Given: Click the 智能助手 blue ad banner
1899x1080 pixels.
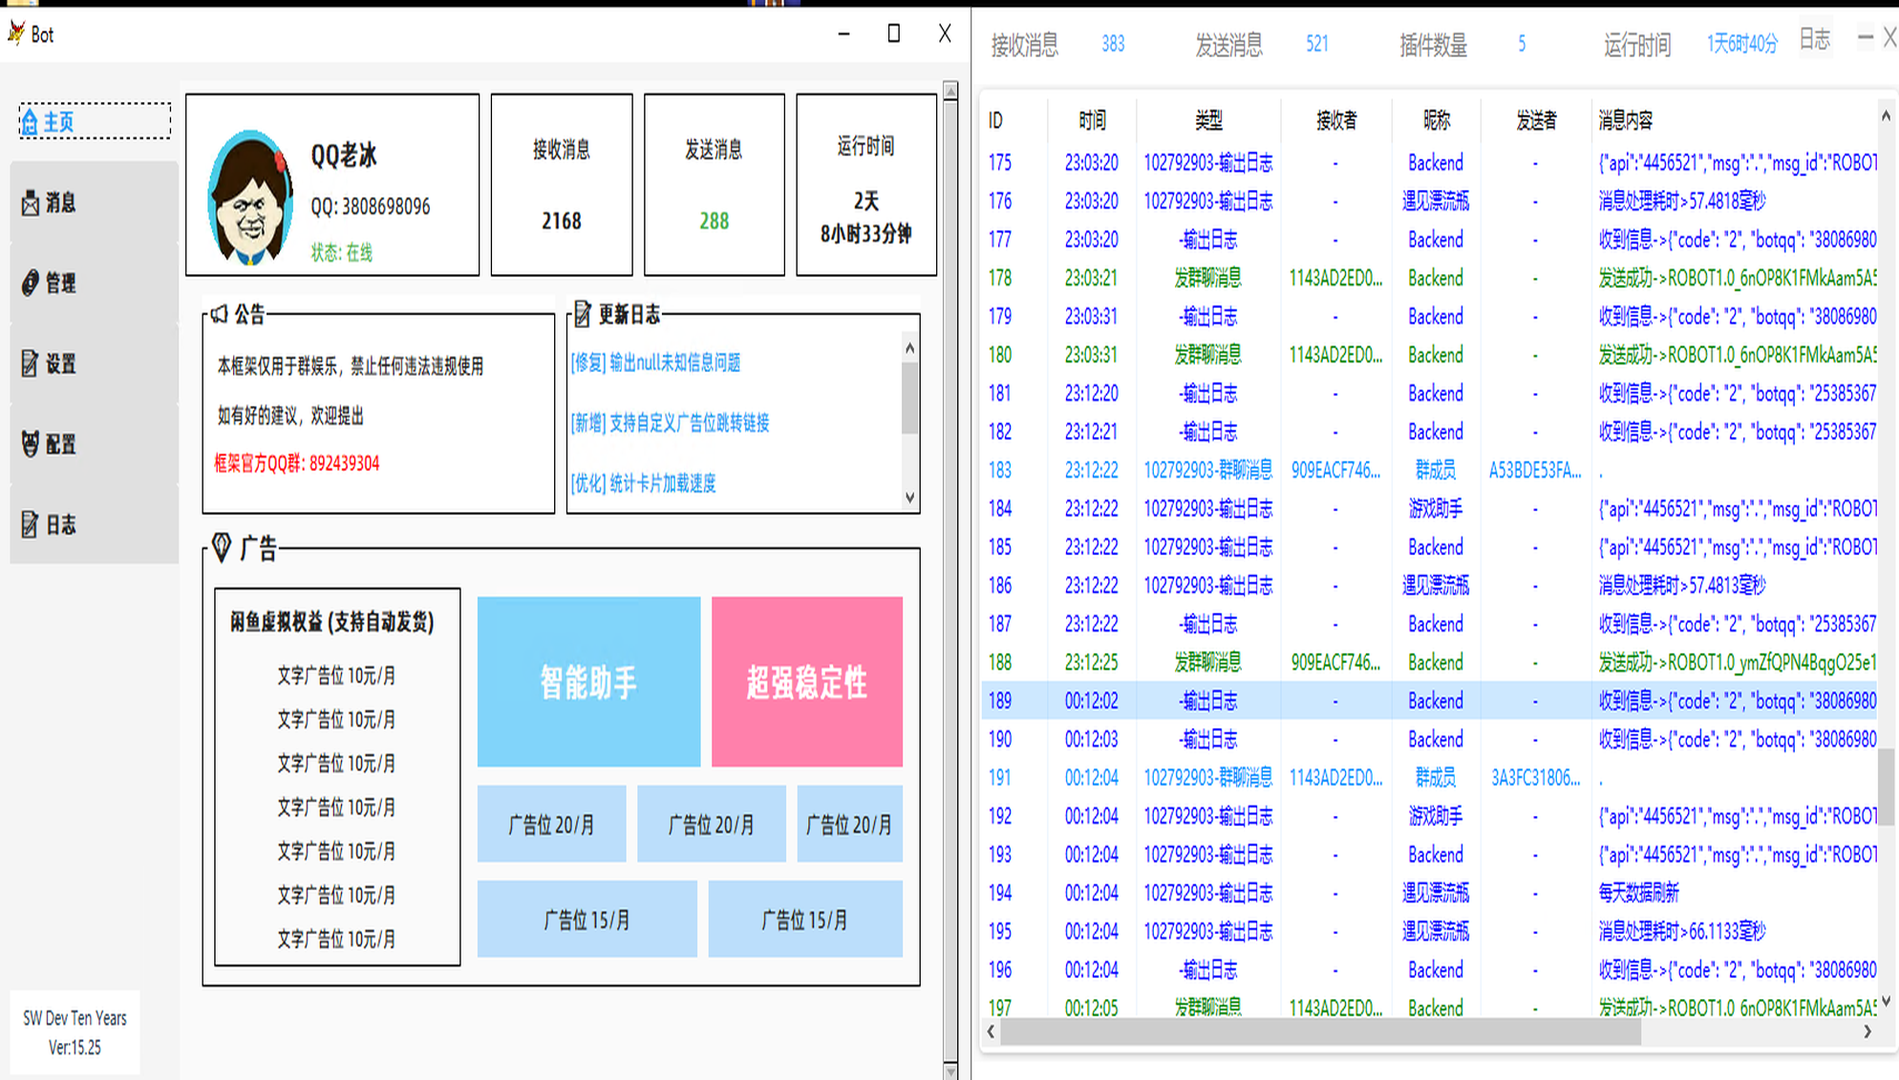Looking at the screenshot, I should coord(588,682).
